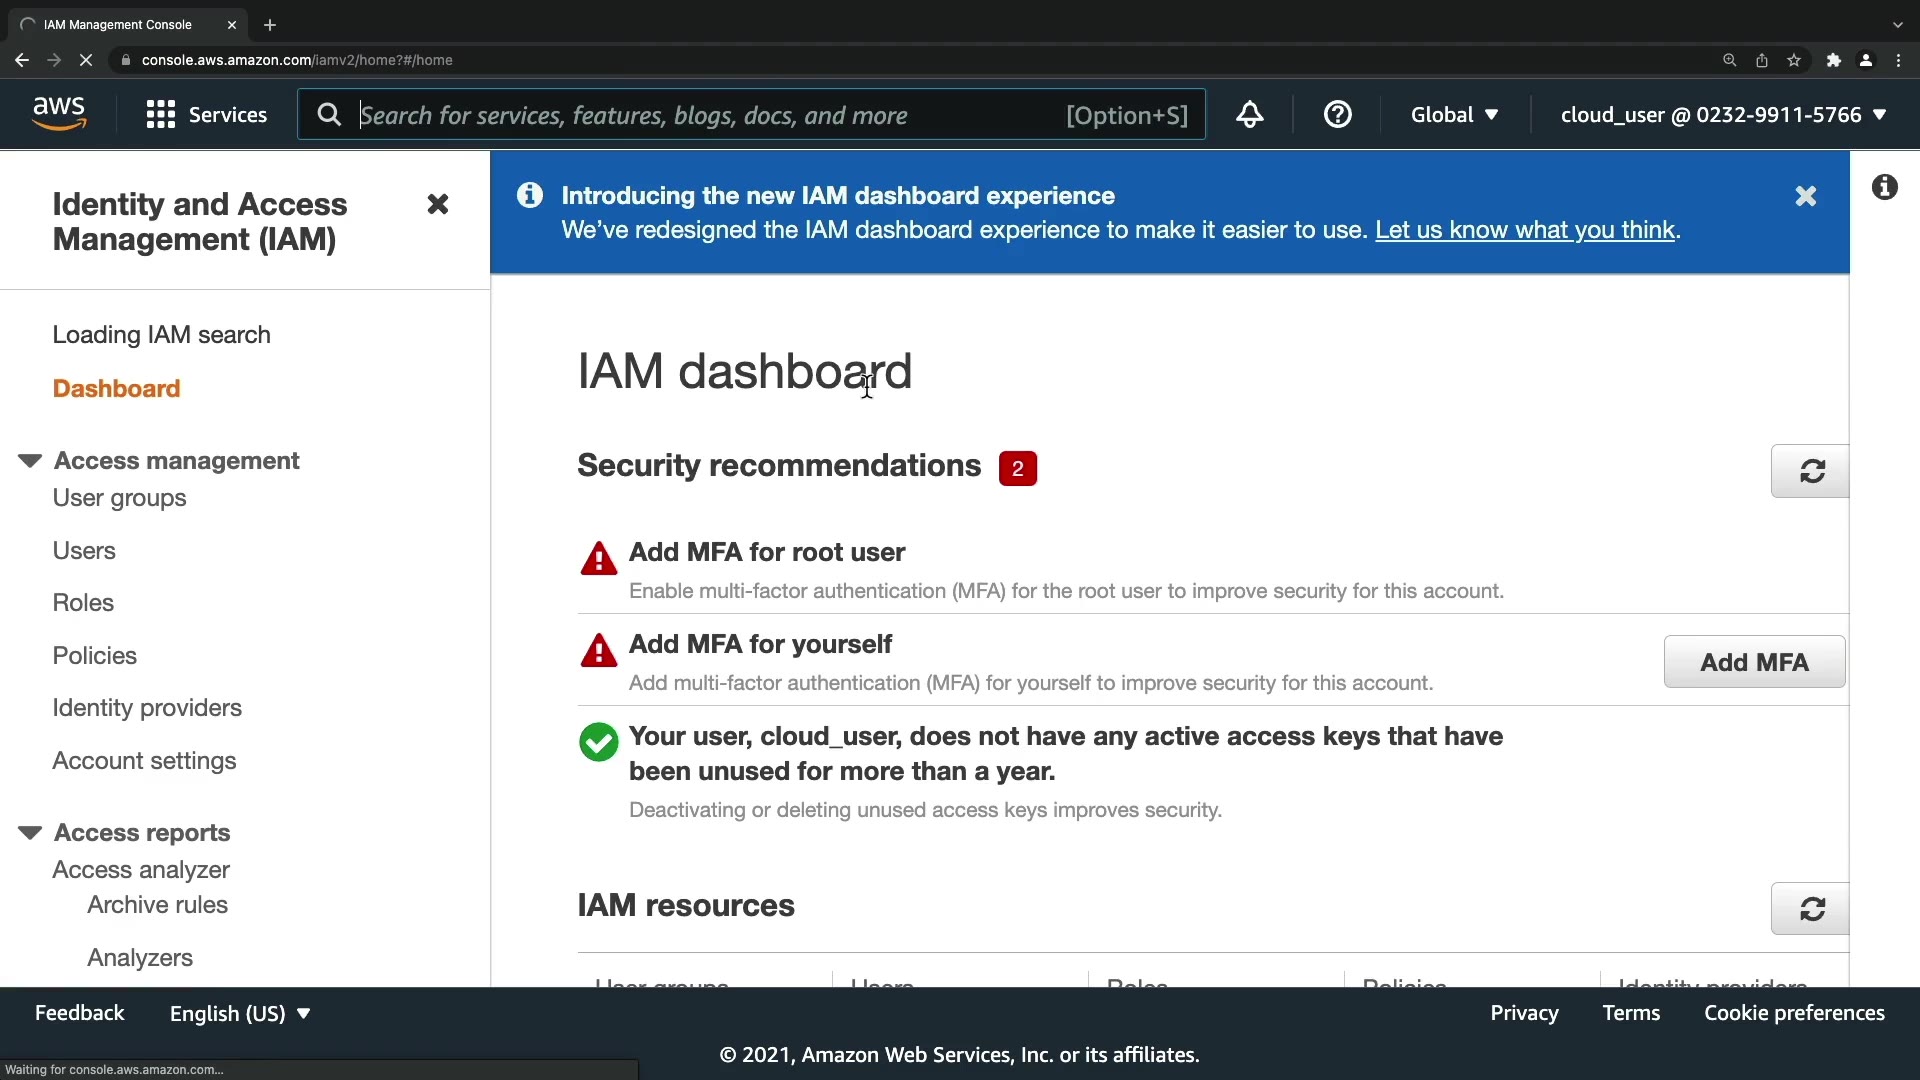Bookmark page with the star icon
Image resolution: width=1920 pixels, height=1080 pixels.
tap(1794, 60)
